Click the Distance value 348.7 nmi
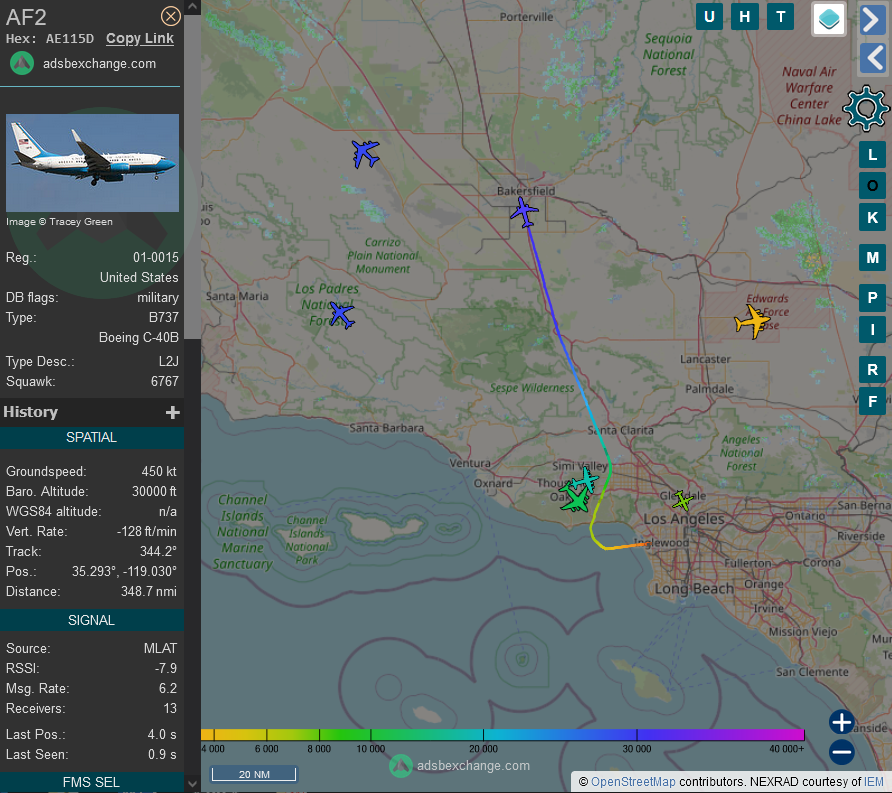Screen dimensions: 892x793 click(148, 592)
